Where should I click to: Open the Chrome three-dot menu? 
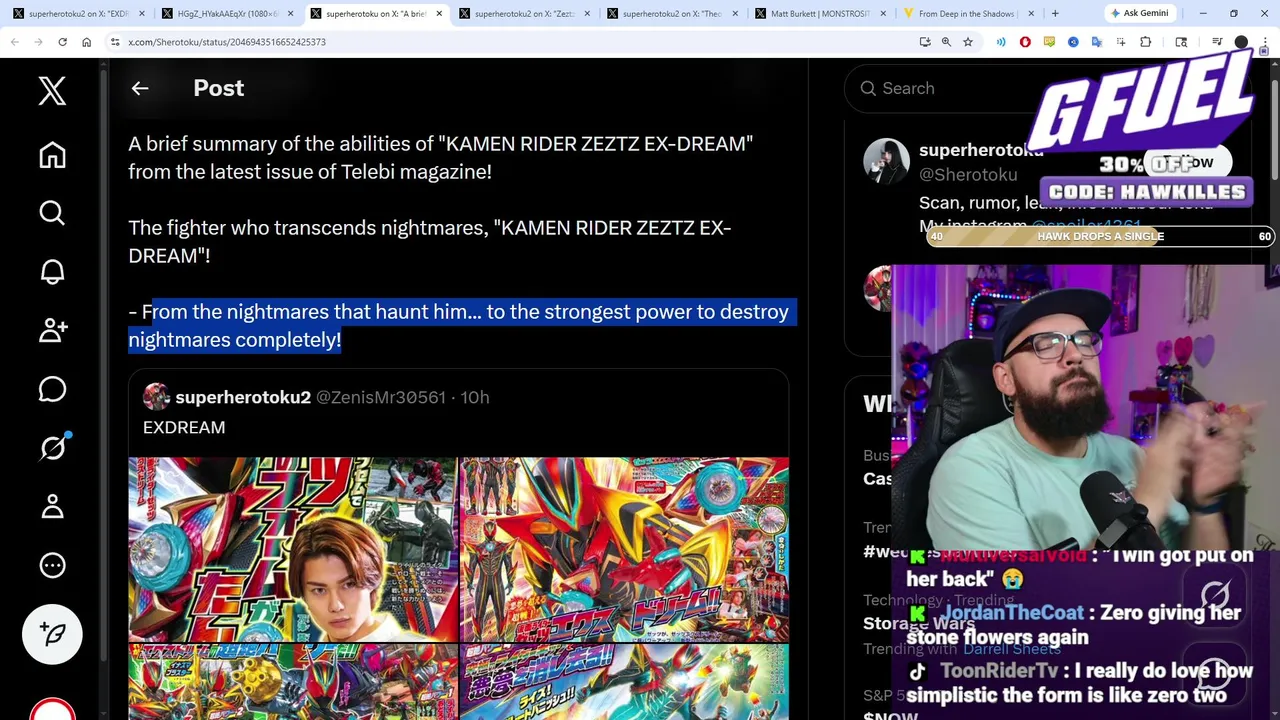point(1265,42)
